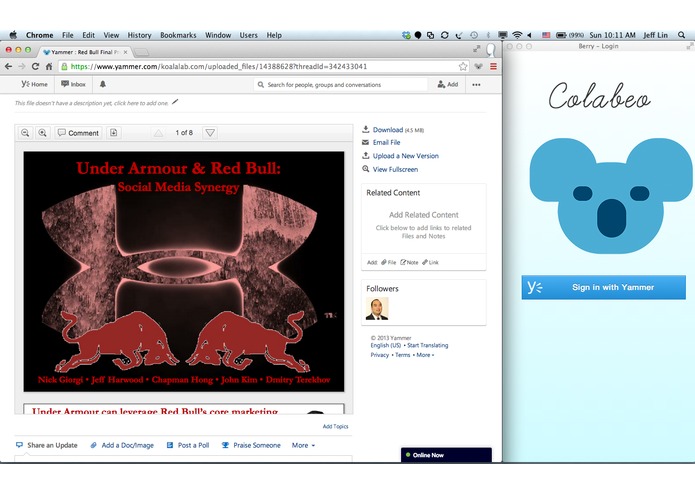This screenshot has height=494, width=695.
Task: Select Add a Doc/Image
Action: [122, 445]
